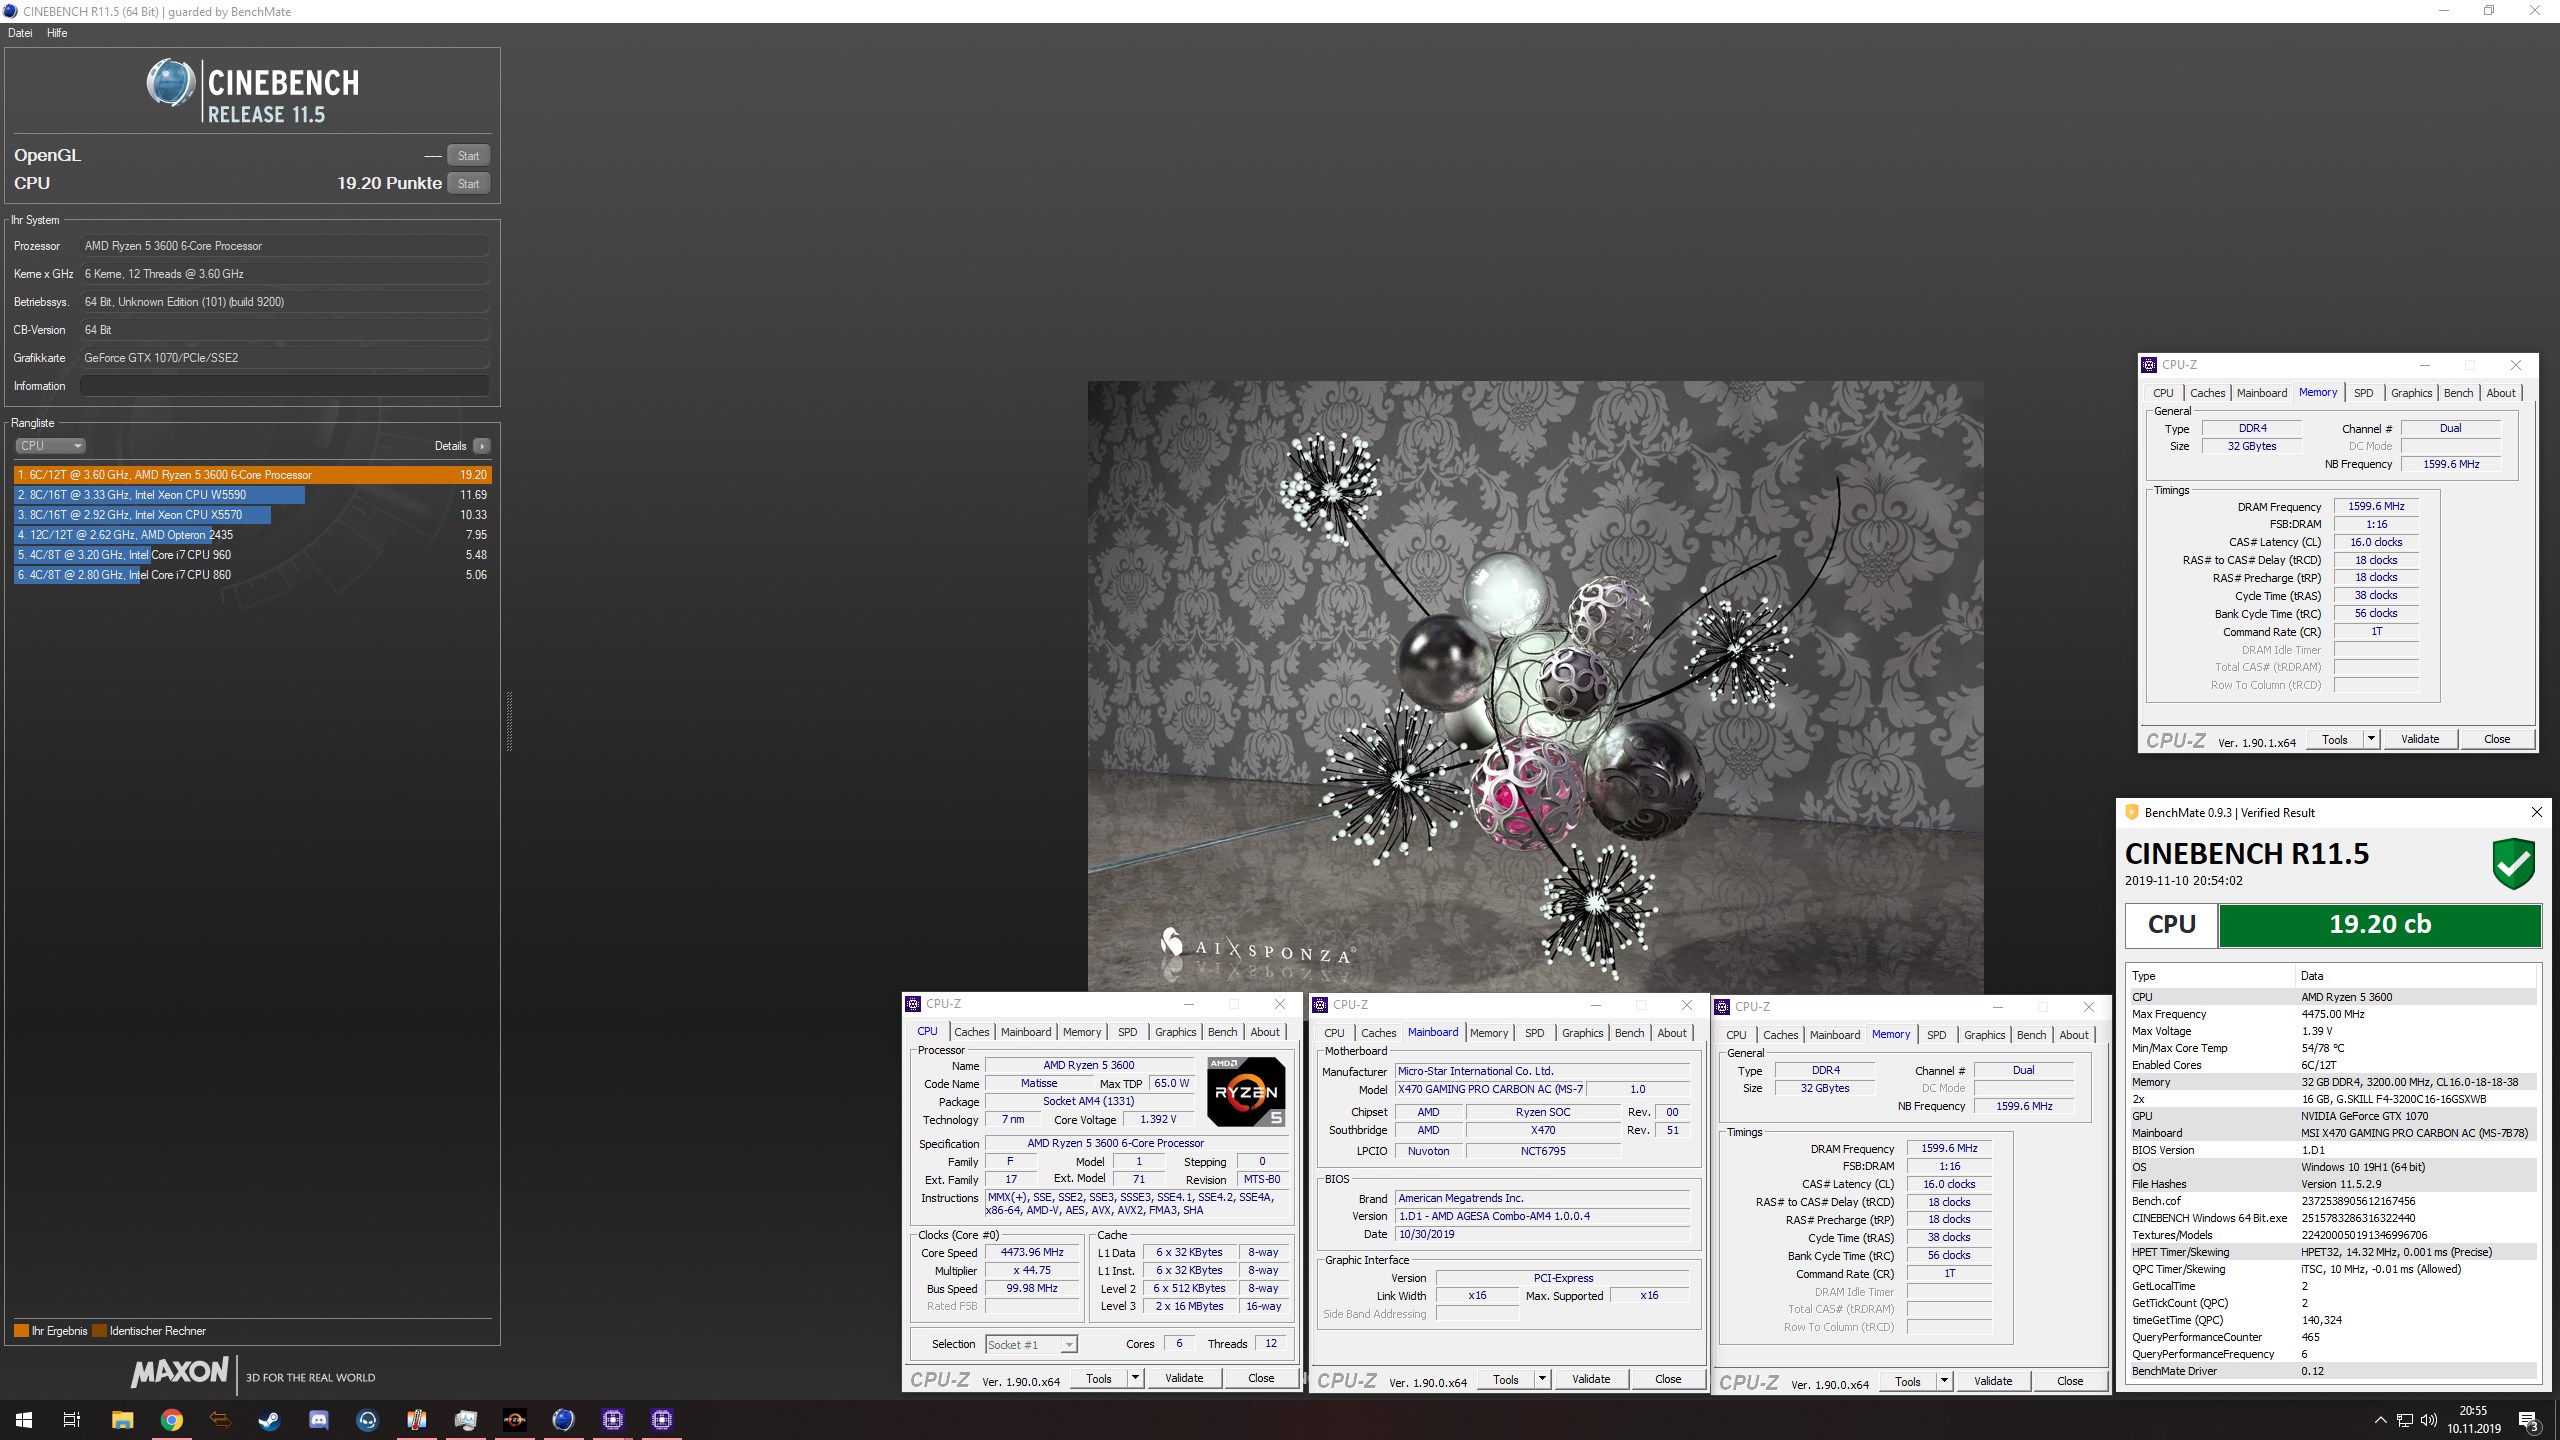Show hidden system tray icons

click(2380, 1420)
